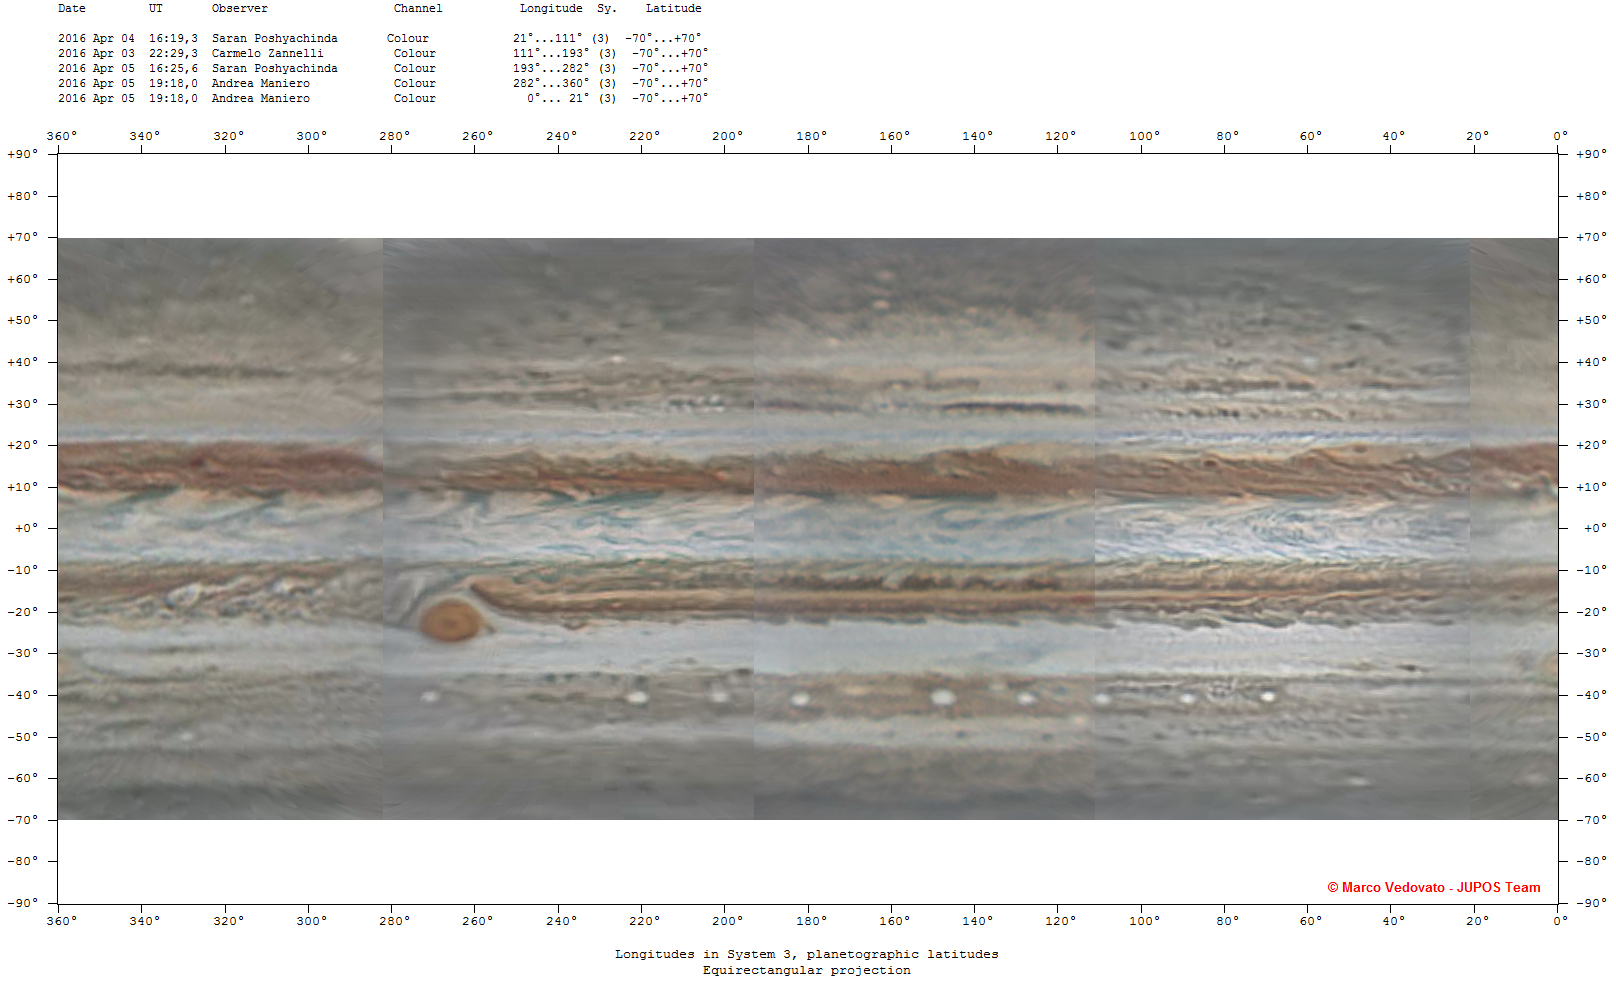Click the Great Red Spot on the map
Screen dimensions: 1616x986
point(452,620)
